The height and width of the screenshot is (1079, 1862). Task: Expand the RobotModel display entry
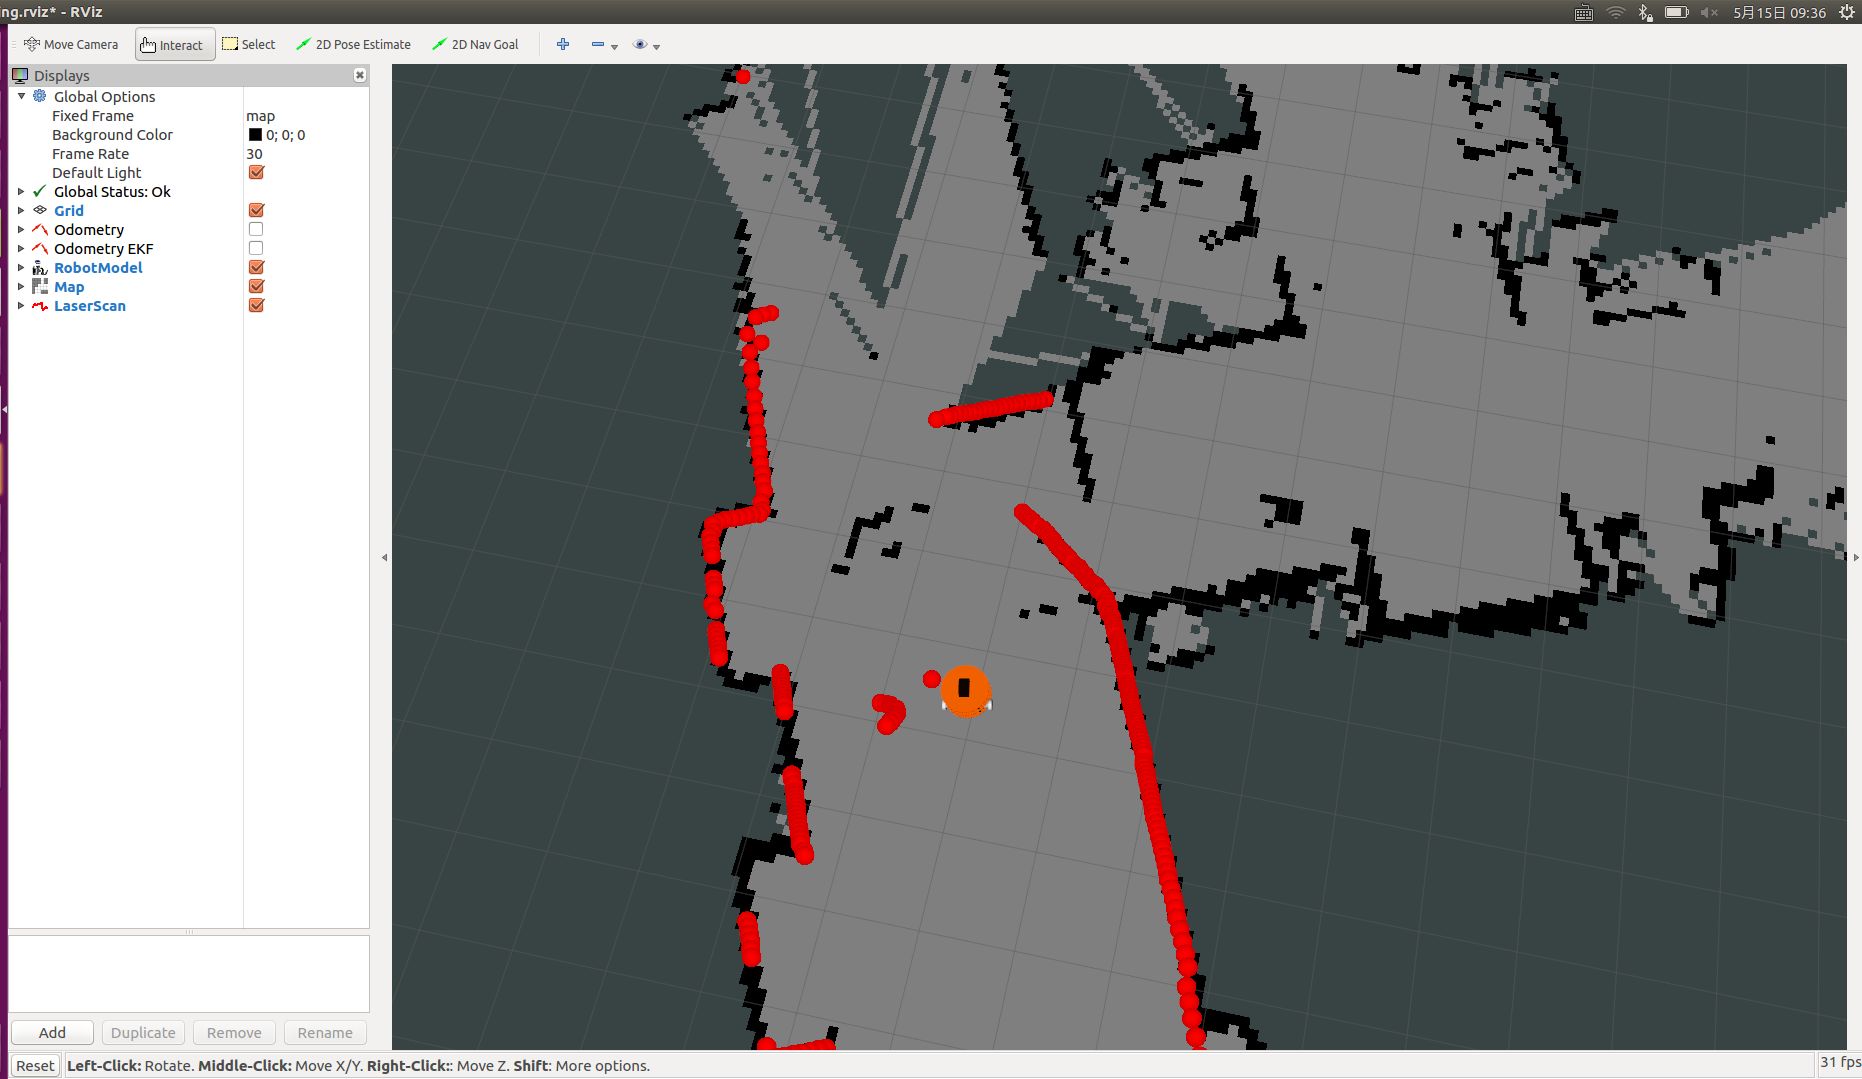tap(21, 267)
